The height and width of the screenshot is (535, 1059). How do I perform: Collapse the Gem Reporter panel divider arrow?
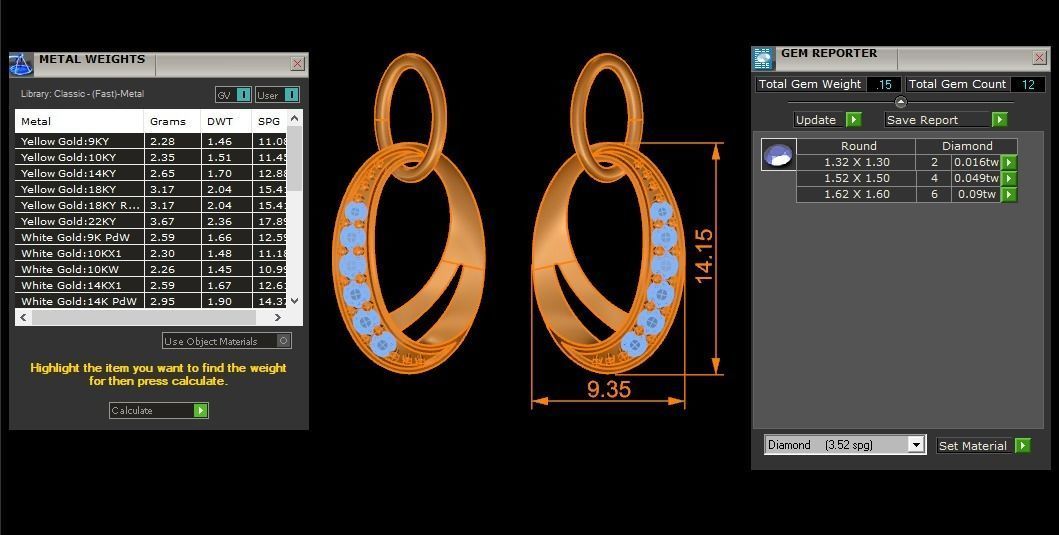[x=900, y=102]
